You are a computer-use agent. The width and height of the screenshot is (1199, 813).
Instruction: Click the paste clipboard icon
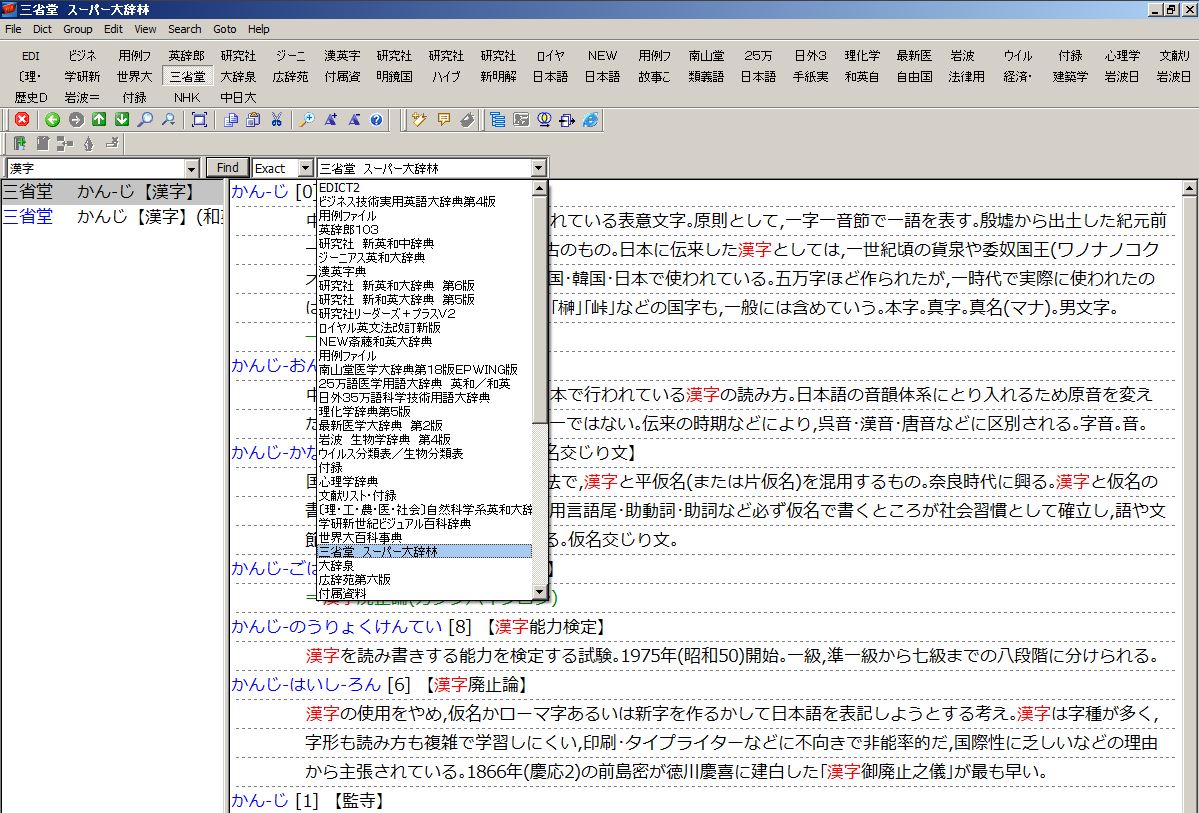[254, 119]
